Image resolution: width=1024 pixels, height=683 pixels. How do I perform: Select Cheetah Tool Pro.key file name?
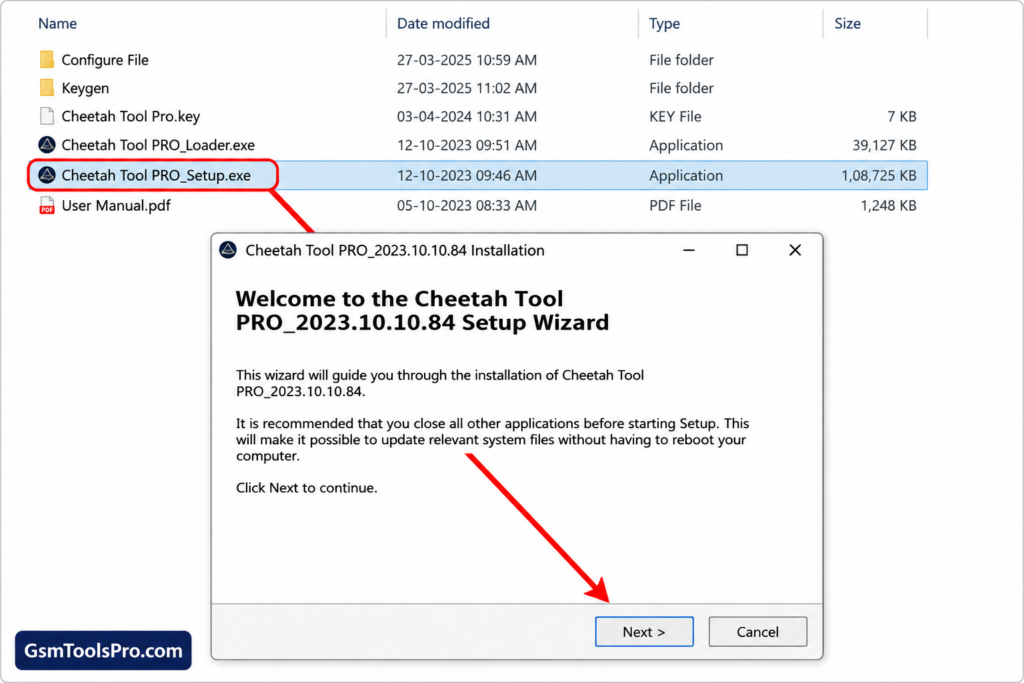pyautogui.click(x=131, y=116)
